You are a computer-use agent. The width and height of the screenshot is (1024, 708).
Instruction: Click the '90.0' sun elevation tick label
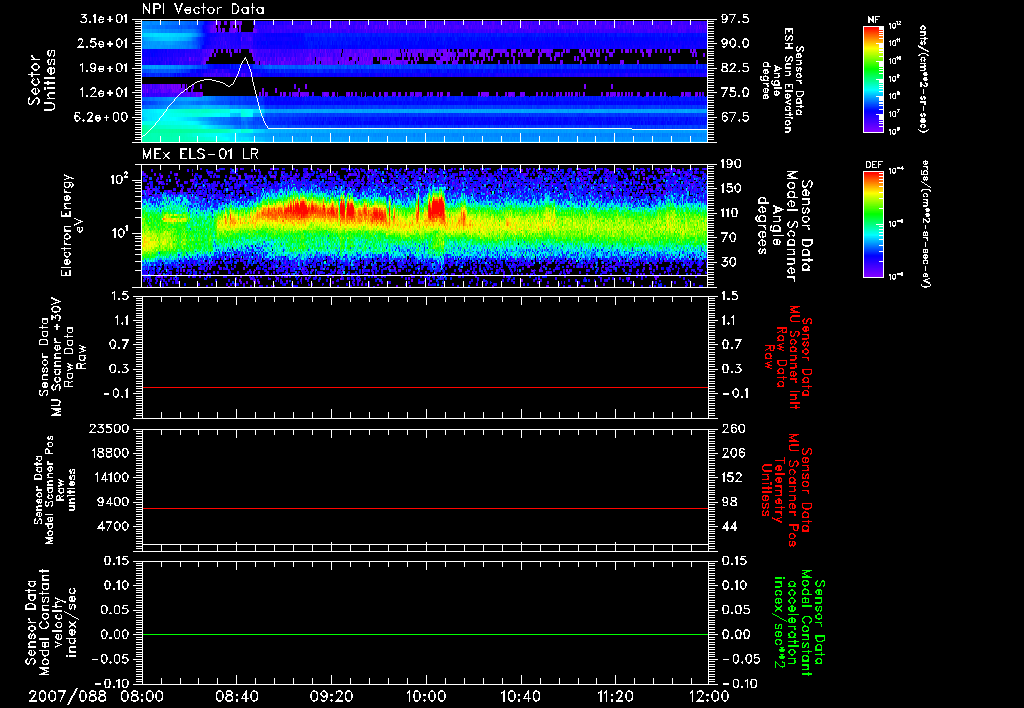coord(735,43)
